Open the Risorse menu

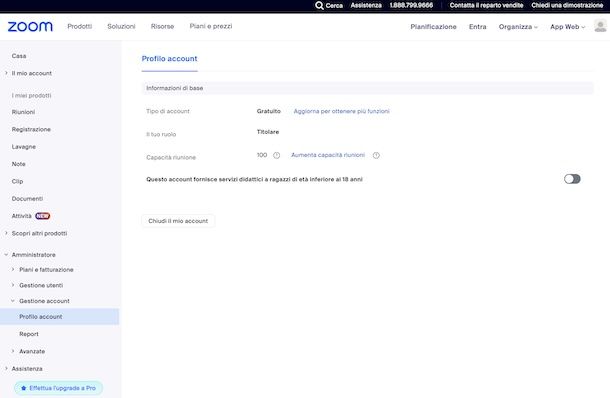coord(162,26)
